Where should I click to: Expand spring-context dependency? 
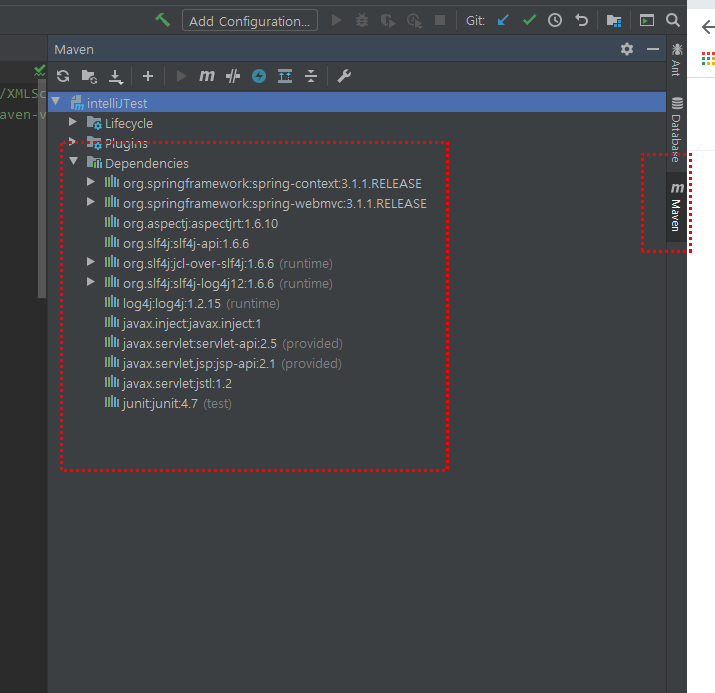91,181
